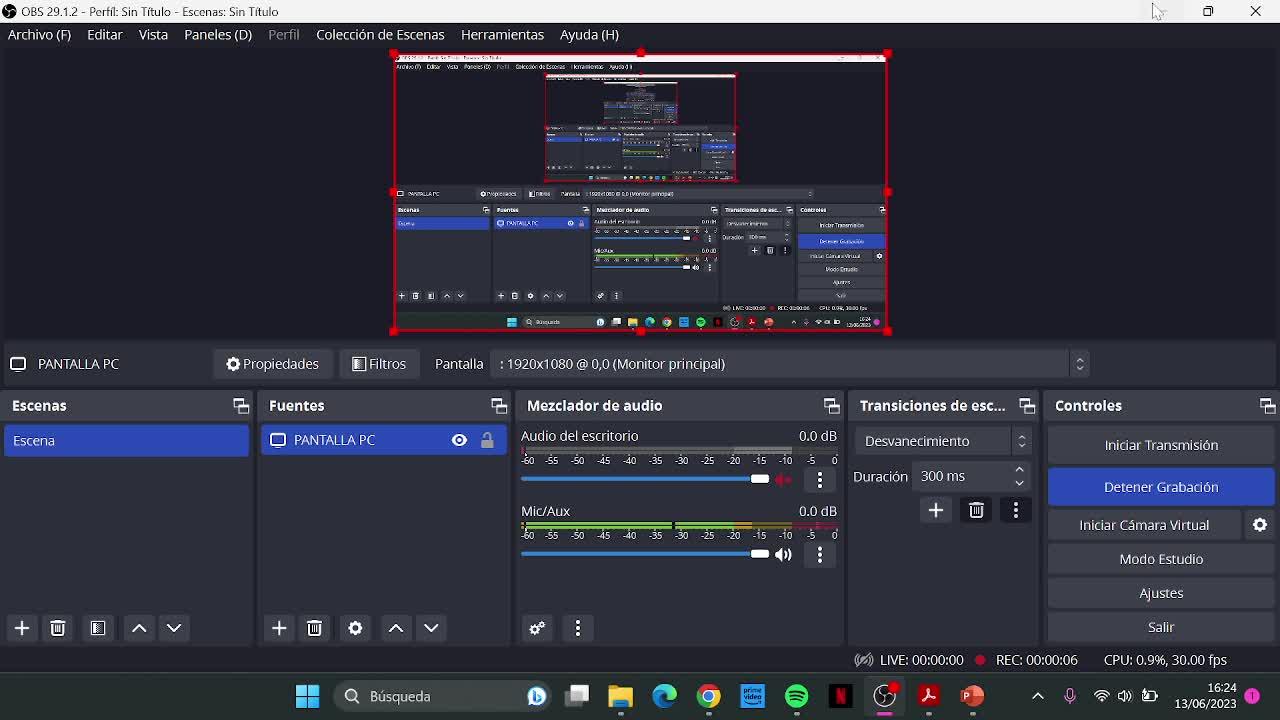Add a new transition with plus icon
This screenshot has height=720, width=1280.
pyautogui.click(x=936, y=511)
